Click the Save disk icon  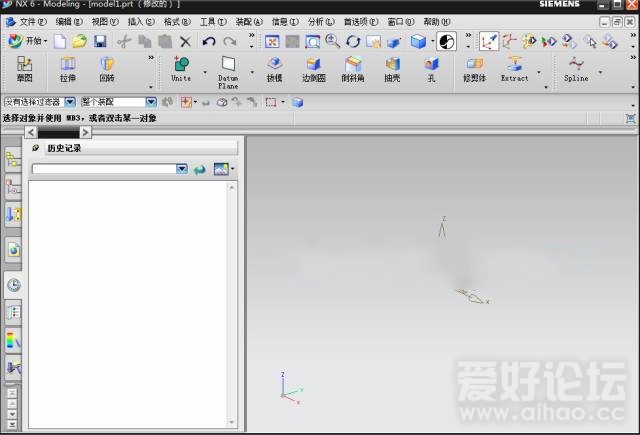click(x=100, y=41)
